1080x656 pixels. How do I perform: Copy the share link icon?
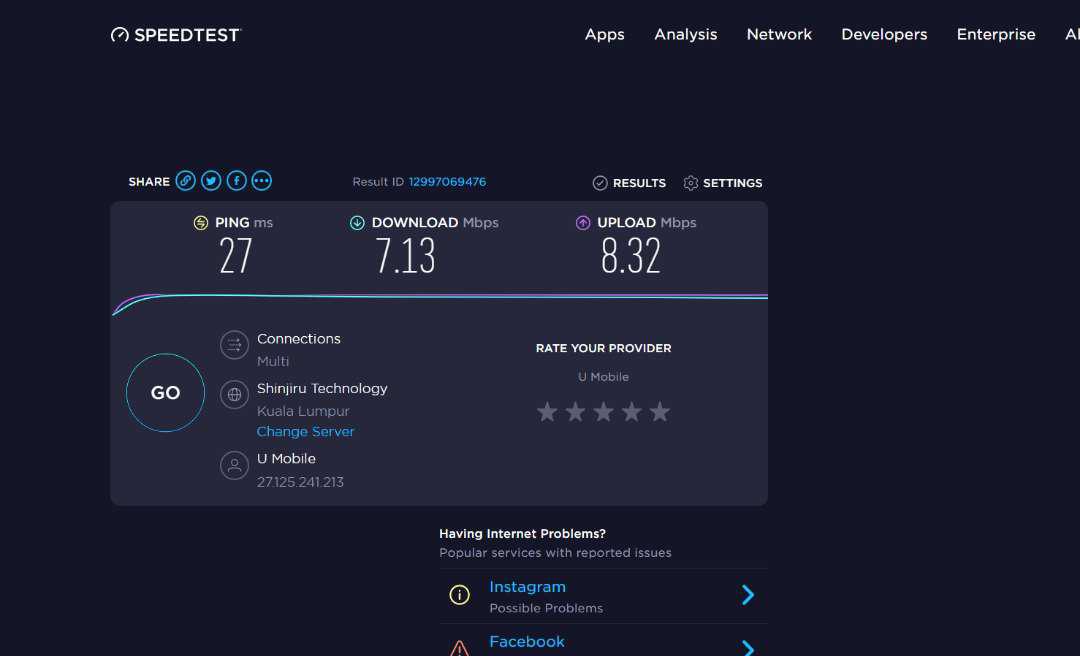[185, 181]
